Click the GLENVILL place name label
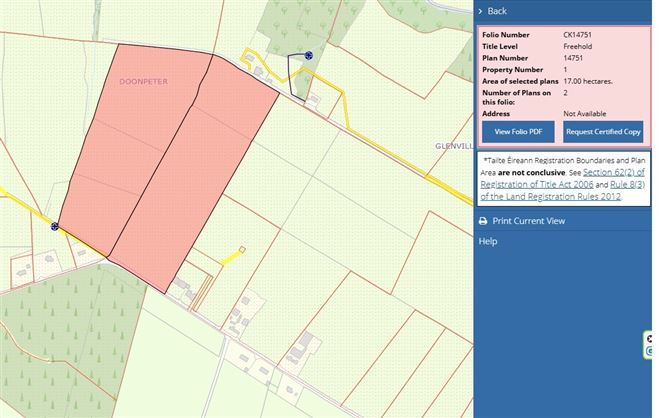The image size is (668, 418). pos(453,145)
